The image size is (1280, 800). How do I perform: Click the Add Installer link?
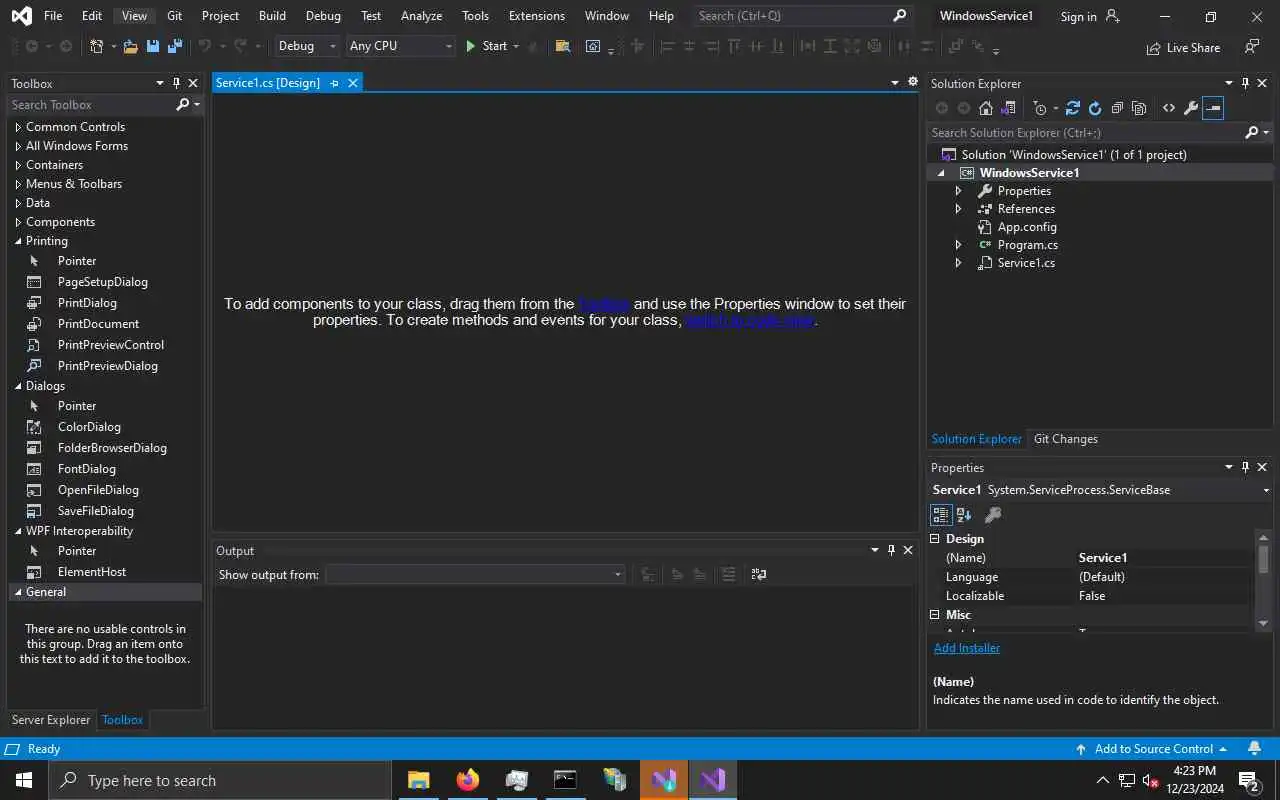pyautogui.click(x=967, y=648)
